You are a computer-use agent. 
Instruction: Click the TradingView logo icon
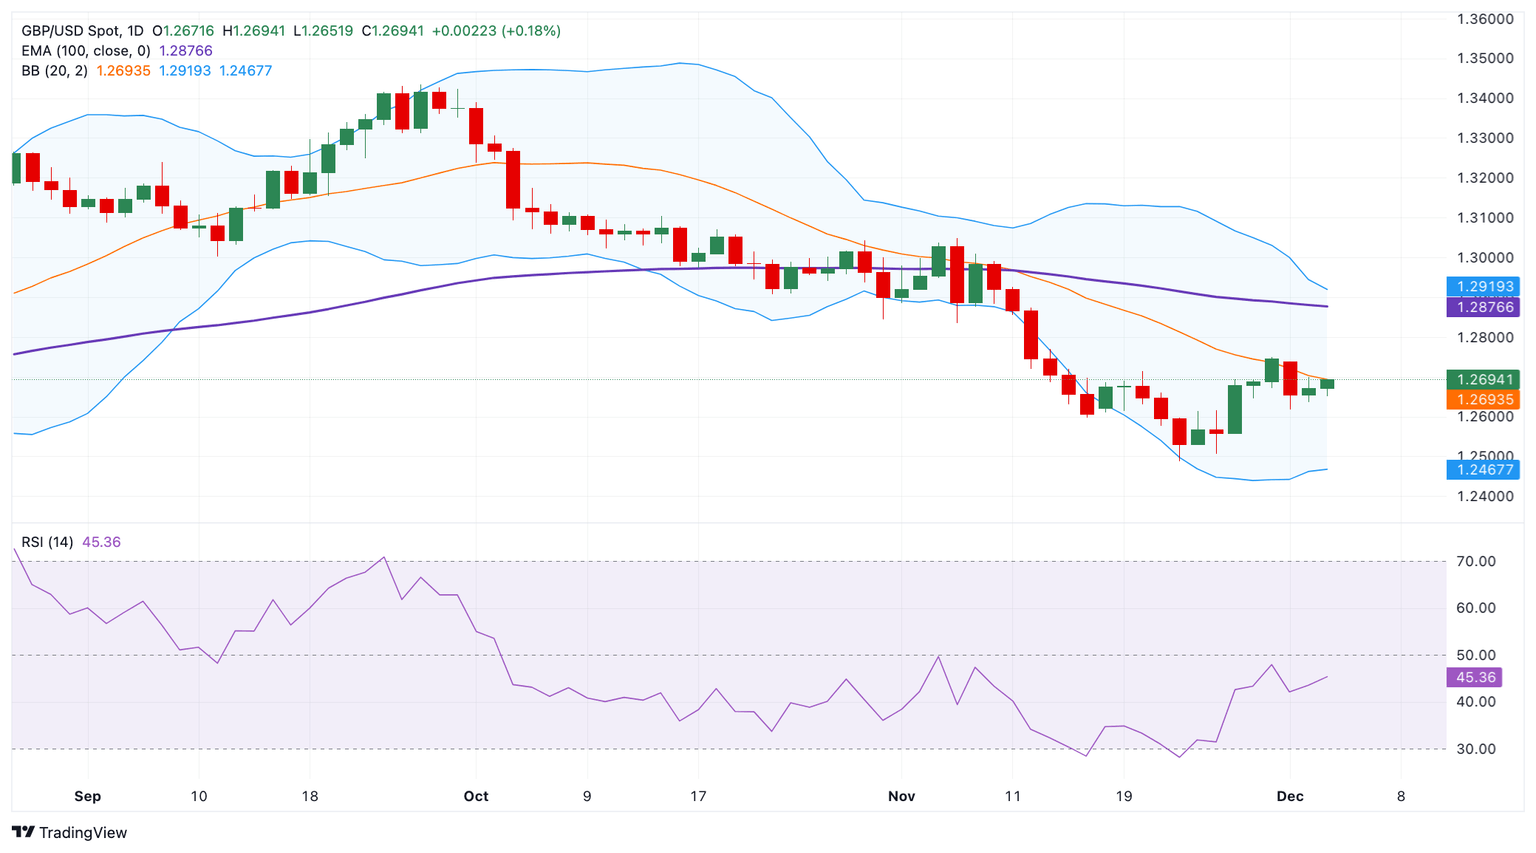pyautogui.click(x=23, y=832)
